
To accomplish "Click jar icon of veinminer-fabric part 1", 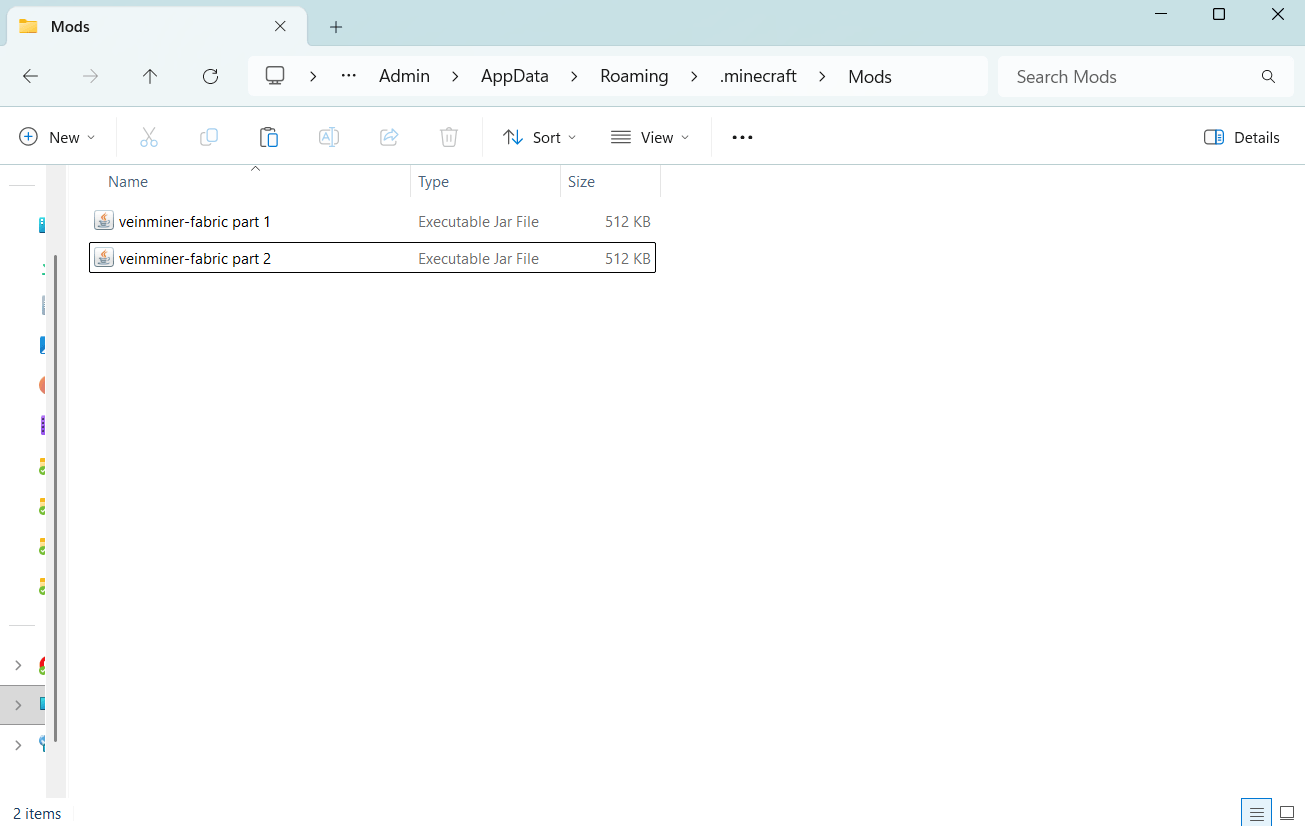I will click(x=104, y=221).
